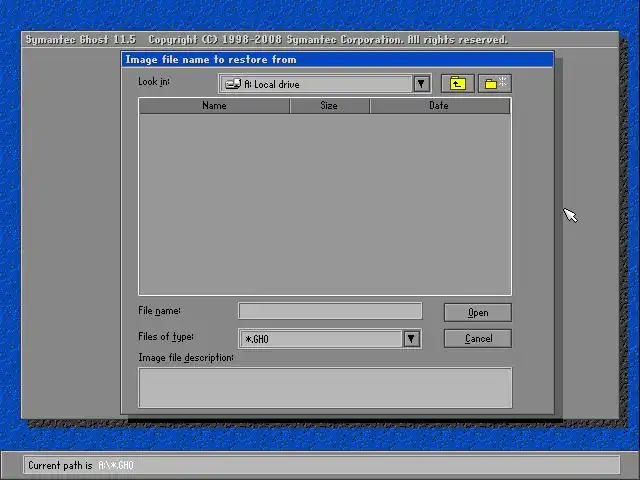Click the Image file description label
Image resolution: width=640 pixels, height=480 pixels.
[186, 358]
